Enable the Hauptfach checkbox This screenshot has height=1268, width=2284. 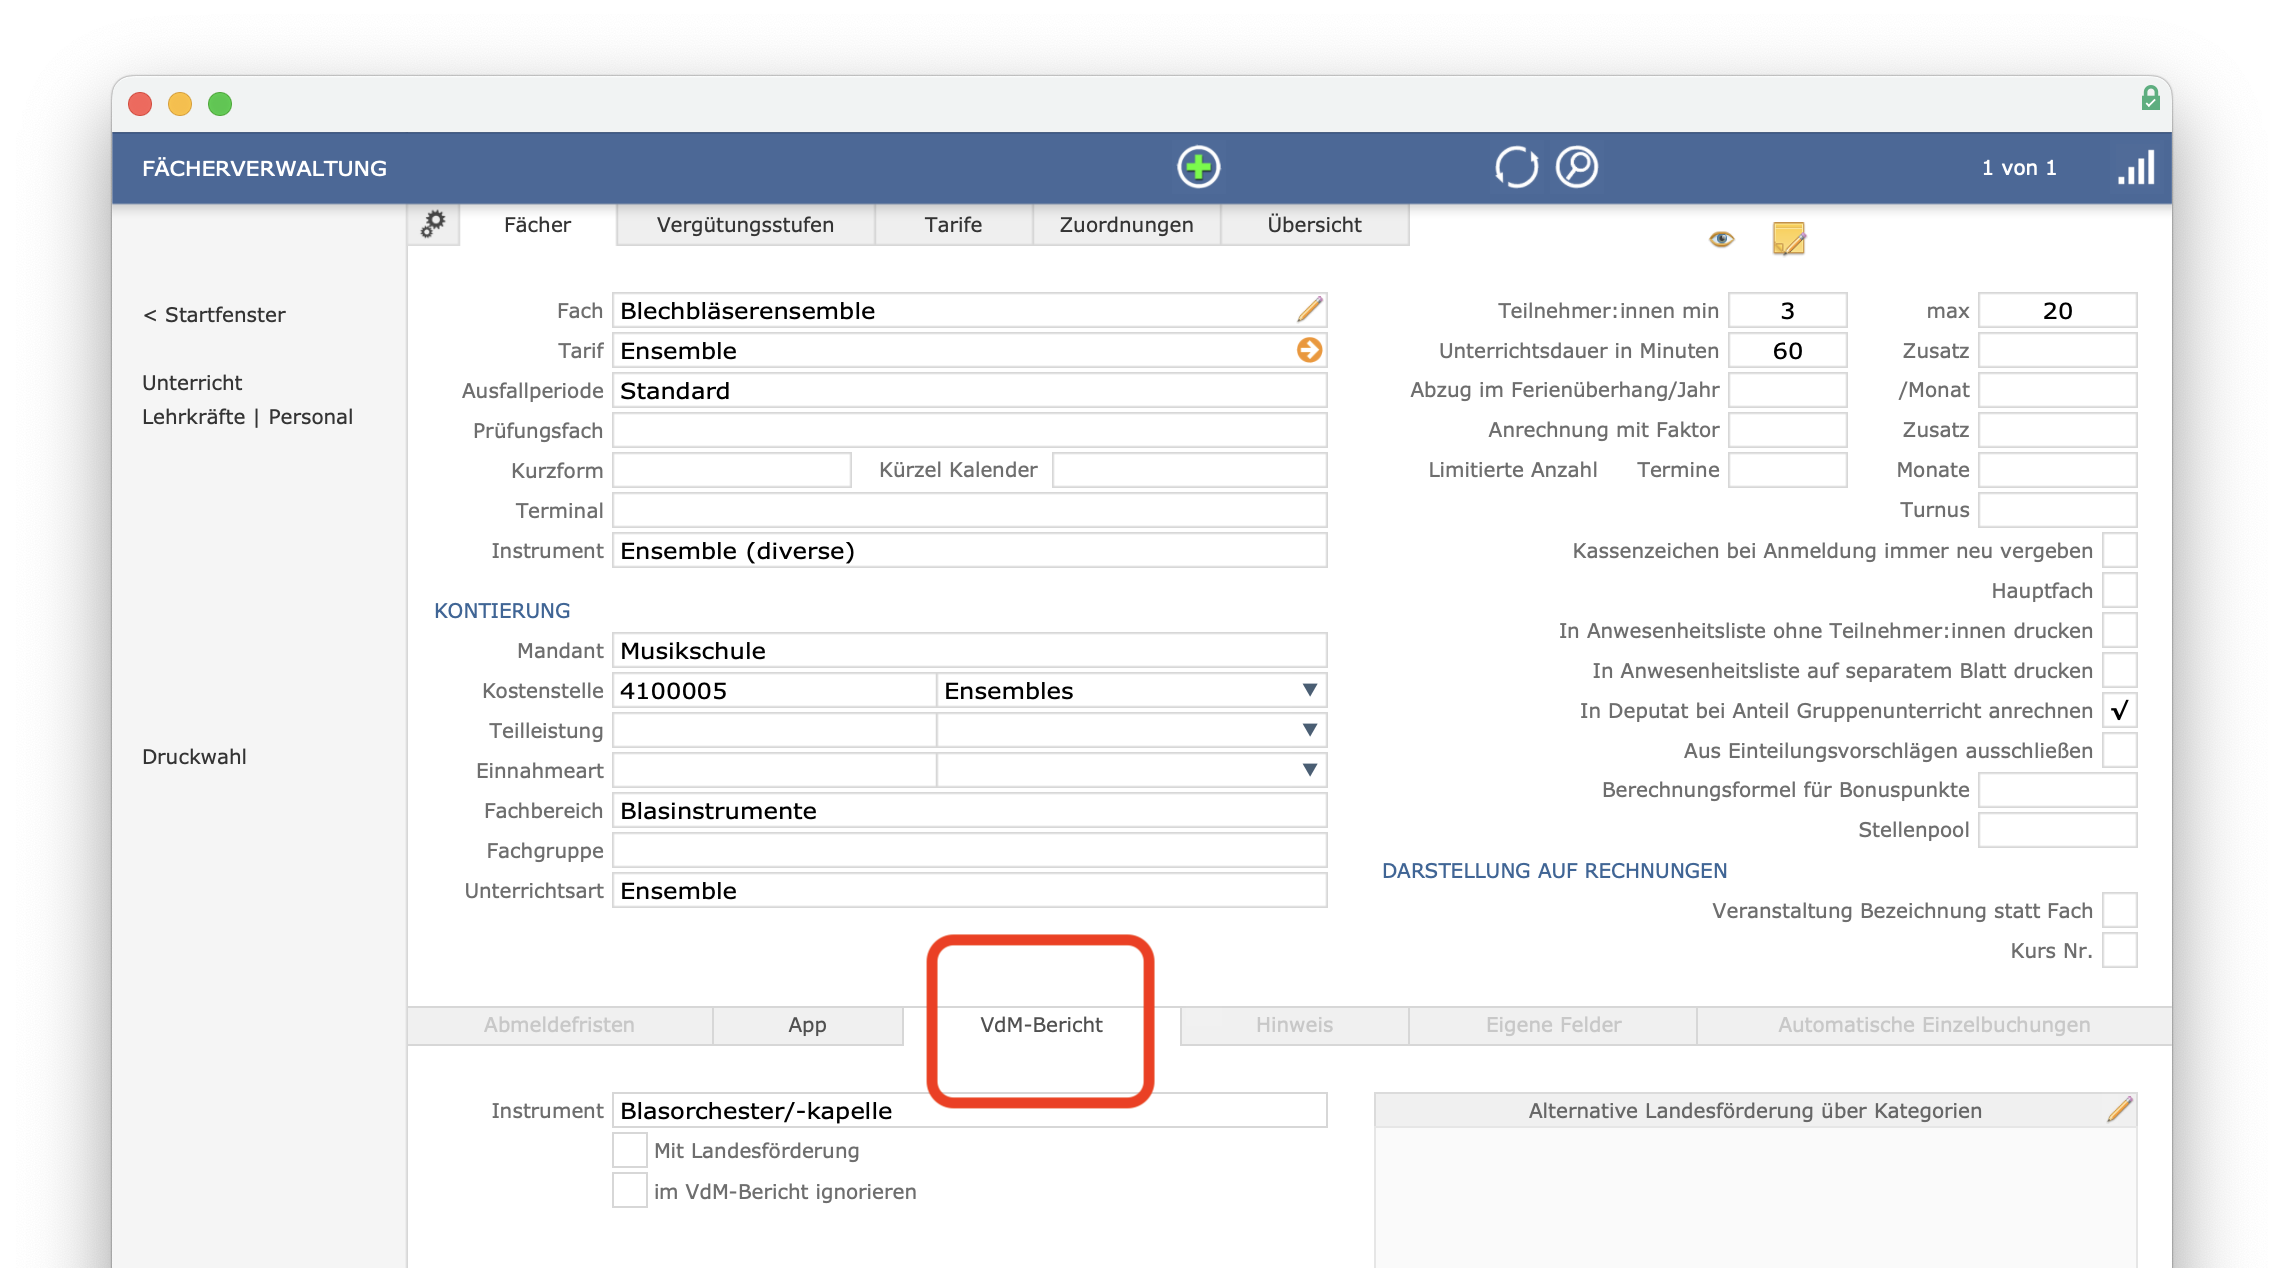(x=2119, y=590)
